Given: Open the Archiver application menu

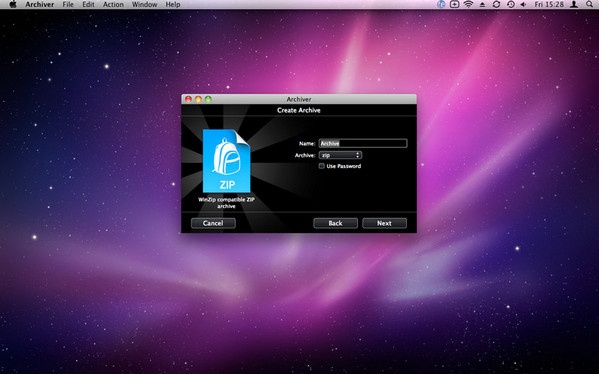Looking at the screenshot, I should point(39,5).
